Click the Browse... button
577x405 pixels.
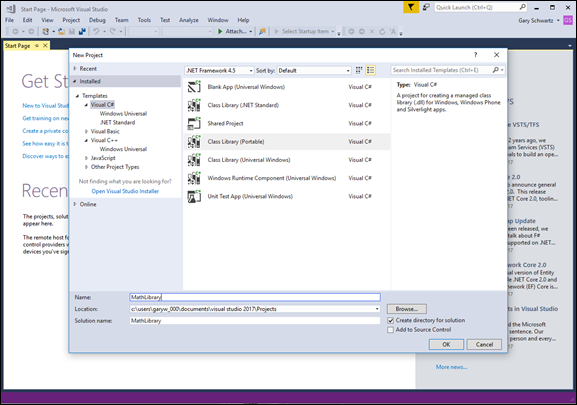pos(407,309)
